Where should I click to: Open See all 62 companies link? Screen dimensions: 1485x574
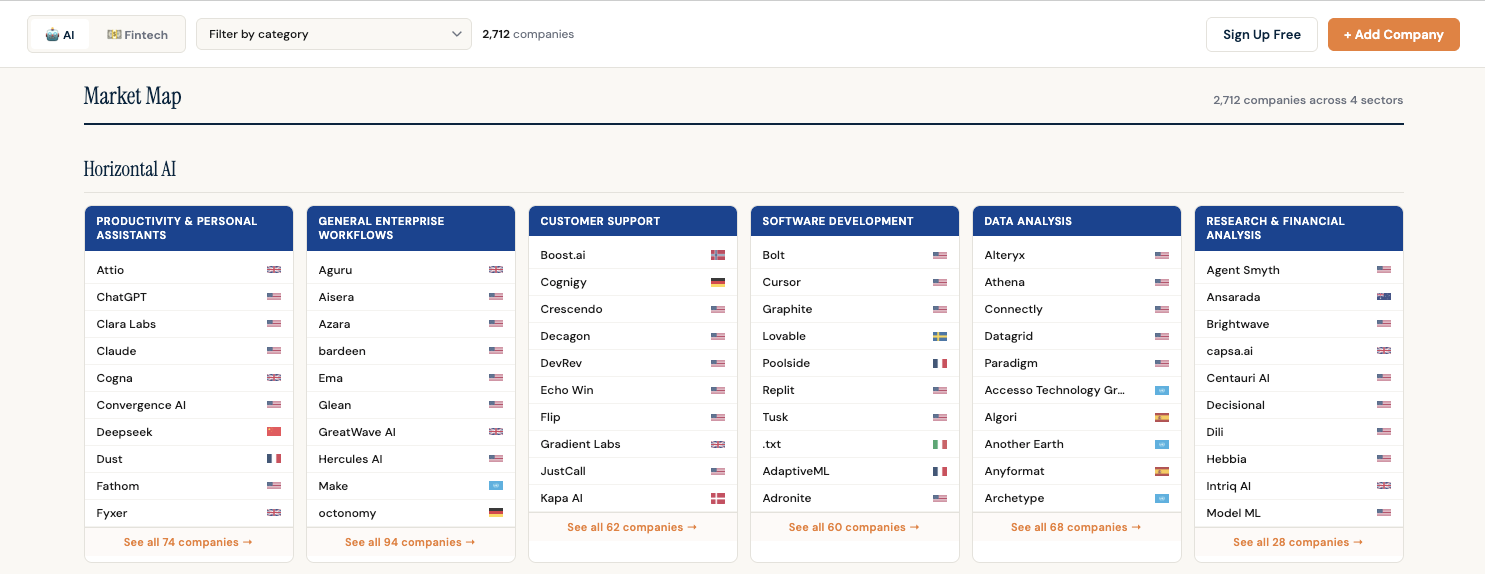point(632,527)
